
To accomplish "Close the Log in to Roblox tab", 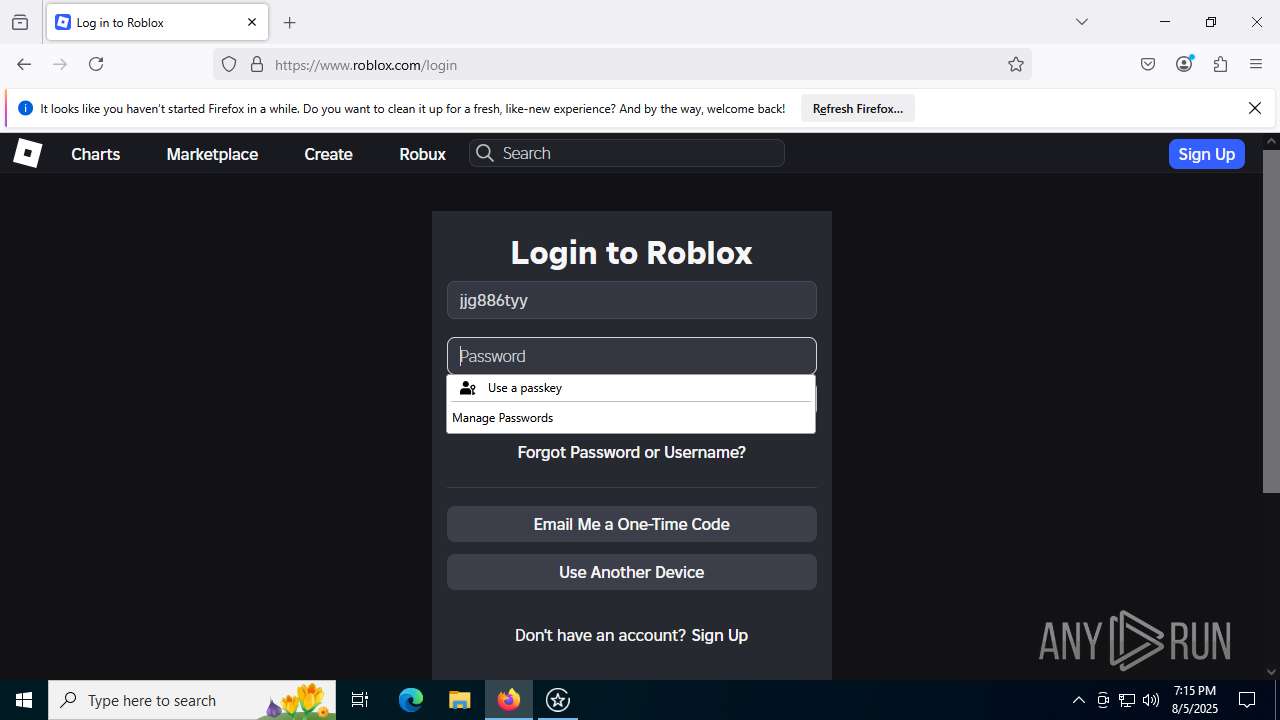I will pos(252,22).
